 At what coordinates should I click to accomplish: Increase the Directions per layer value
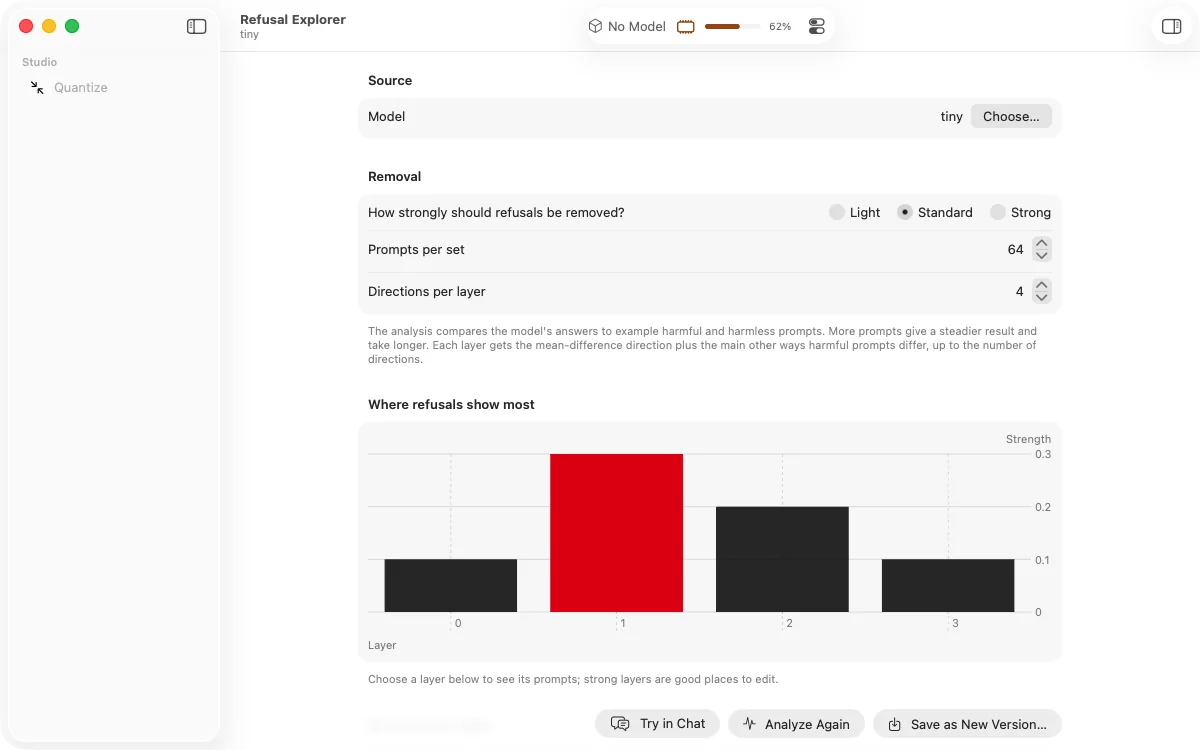[1042, 285]
